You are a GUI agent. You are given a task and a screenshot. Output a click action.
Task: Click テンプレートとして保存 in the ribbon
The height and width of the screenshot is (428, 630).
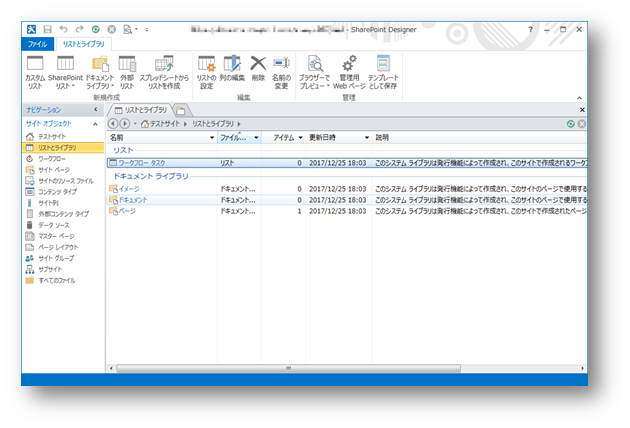383,70
